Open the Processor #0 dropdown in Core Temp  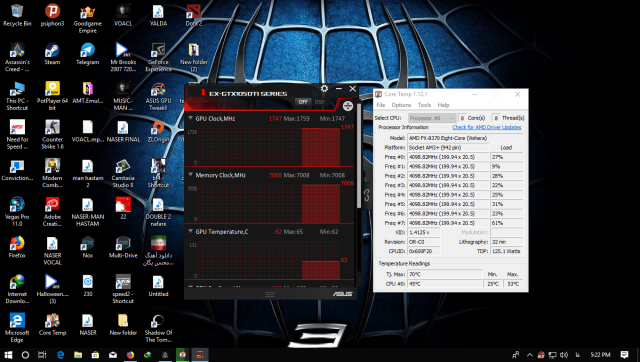click(x=432, y=118)
